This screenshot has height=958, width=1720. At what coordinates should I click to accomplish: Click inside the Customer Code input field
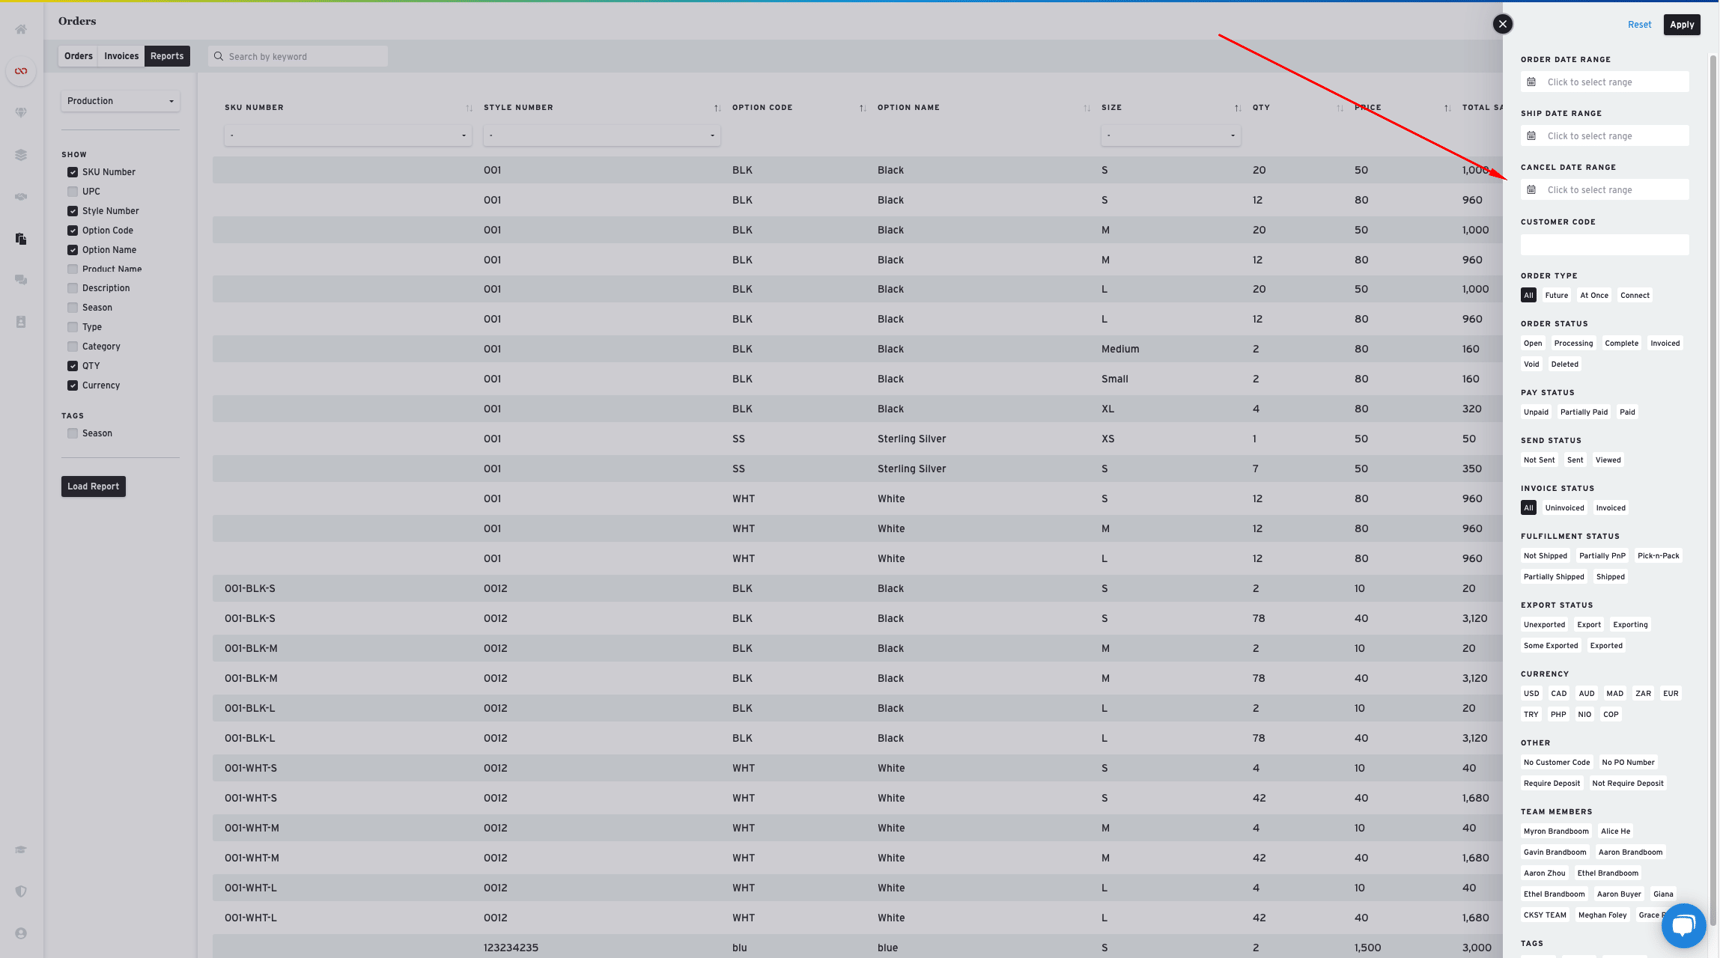pyautogui.click(x=1604, y=244)
